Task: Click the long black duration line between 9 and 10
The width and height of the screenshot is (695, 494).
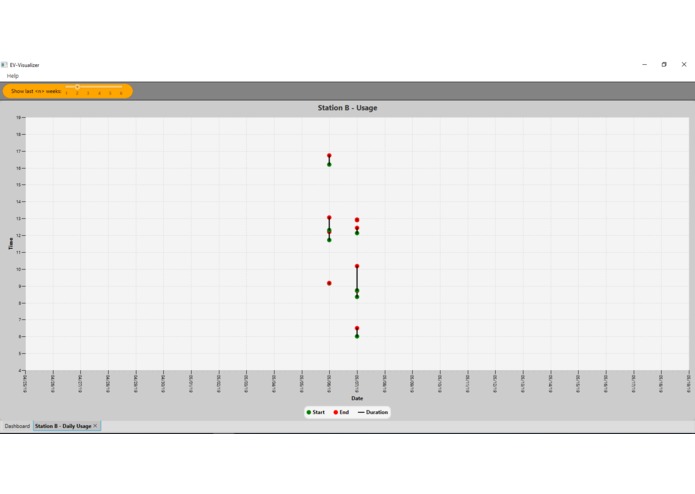Action: 357,278
